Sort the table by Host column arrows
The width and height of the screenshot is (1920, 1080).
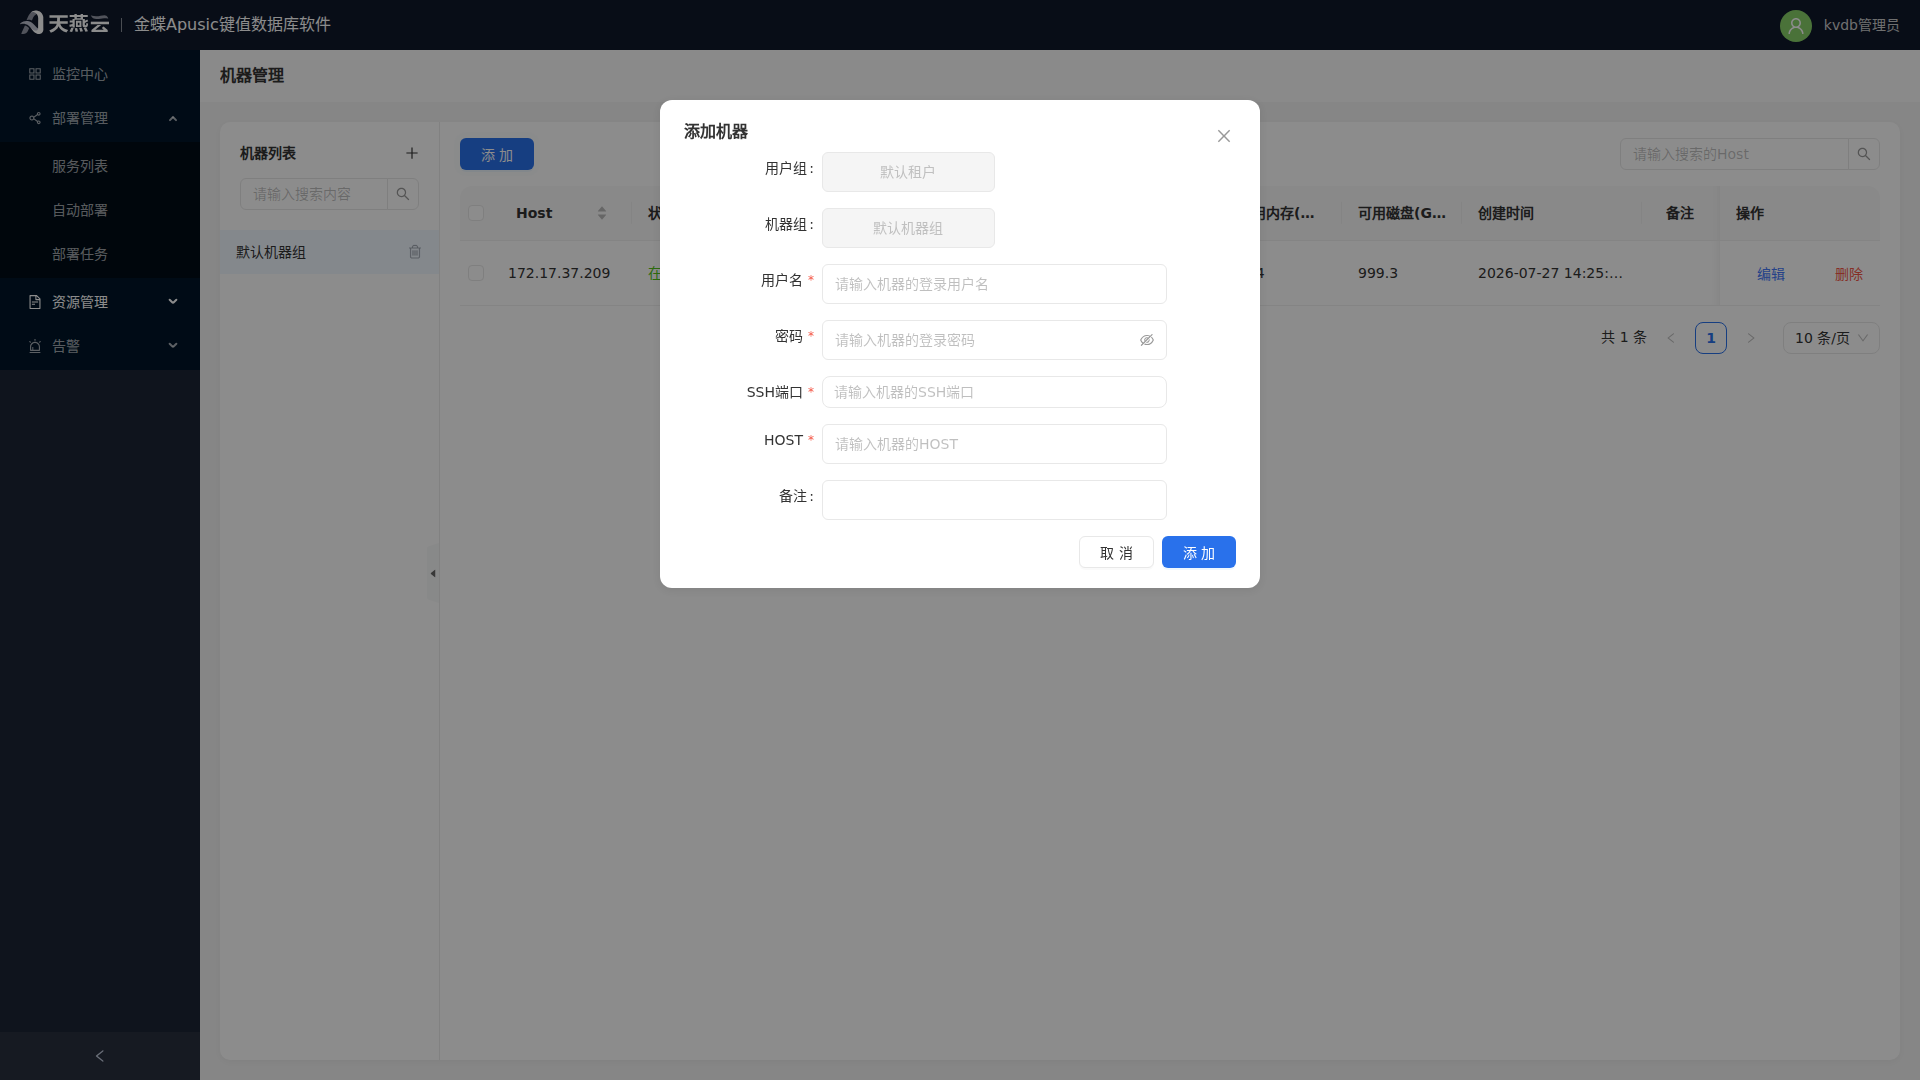click(602, 213)
